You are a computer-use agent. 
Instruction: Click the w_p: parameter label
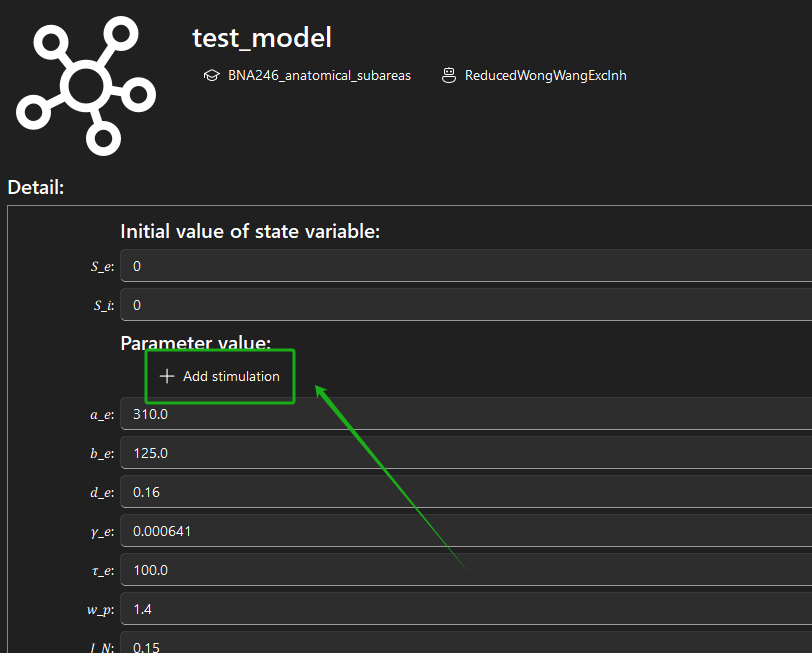point(100,610)
